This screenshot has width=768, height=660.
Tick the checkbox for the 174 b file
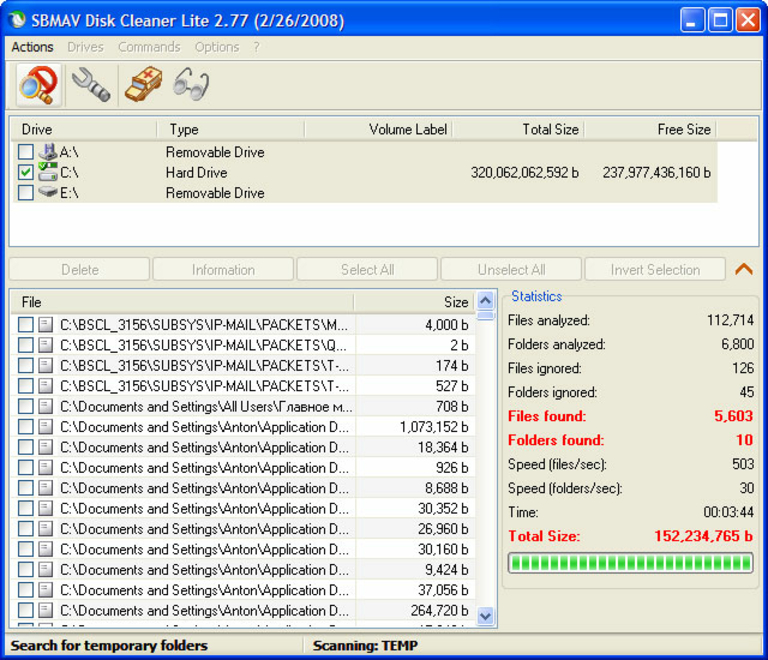point(25,365)
